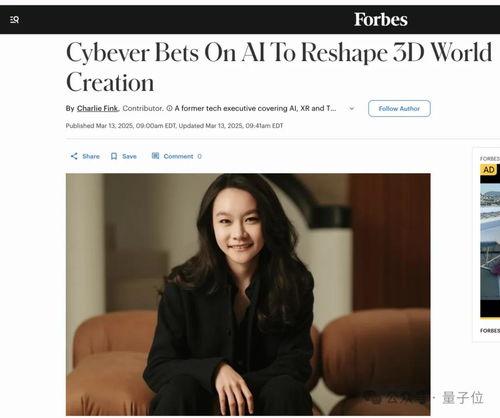Open the Charlie Fink author link

[97, 108]
